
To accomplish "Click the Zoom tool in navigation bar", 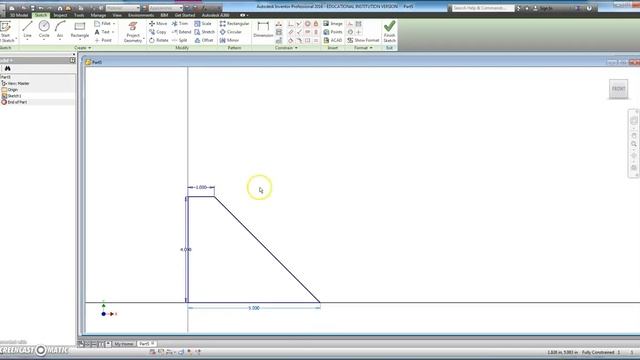I will pyautogui.click(x=634, y=144).
